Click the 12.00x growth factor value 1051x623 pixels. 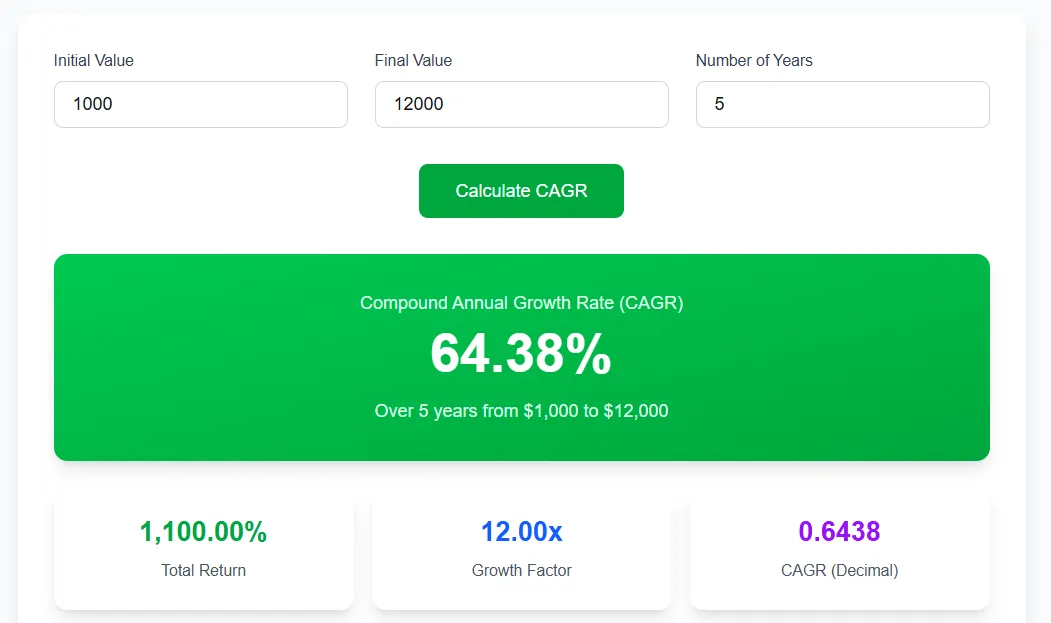[521, 532]
